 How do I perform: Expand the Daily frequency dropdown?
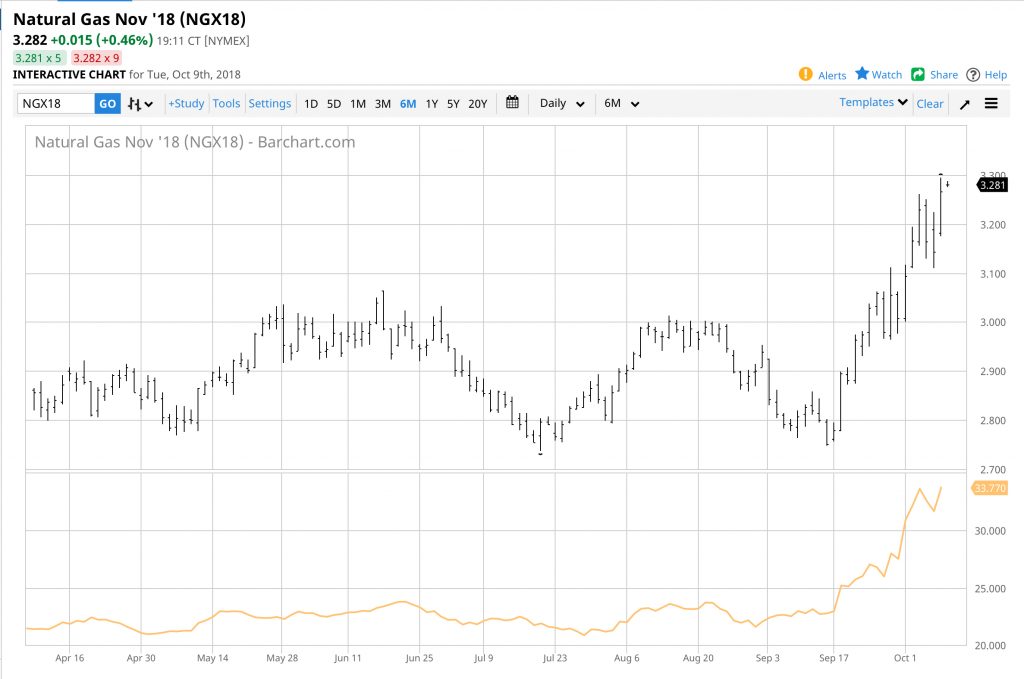point(562,104)
